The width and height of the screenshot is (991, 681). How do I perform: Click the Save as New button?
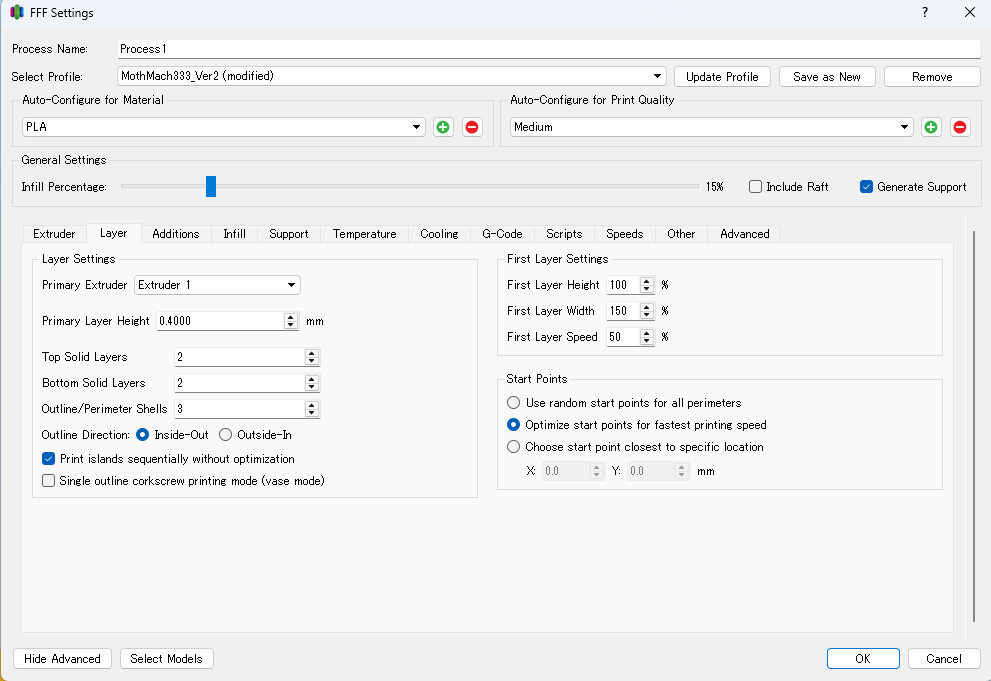click(827, 76)
